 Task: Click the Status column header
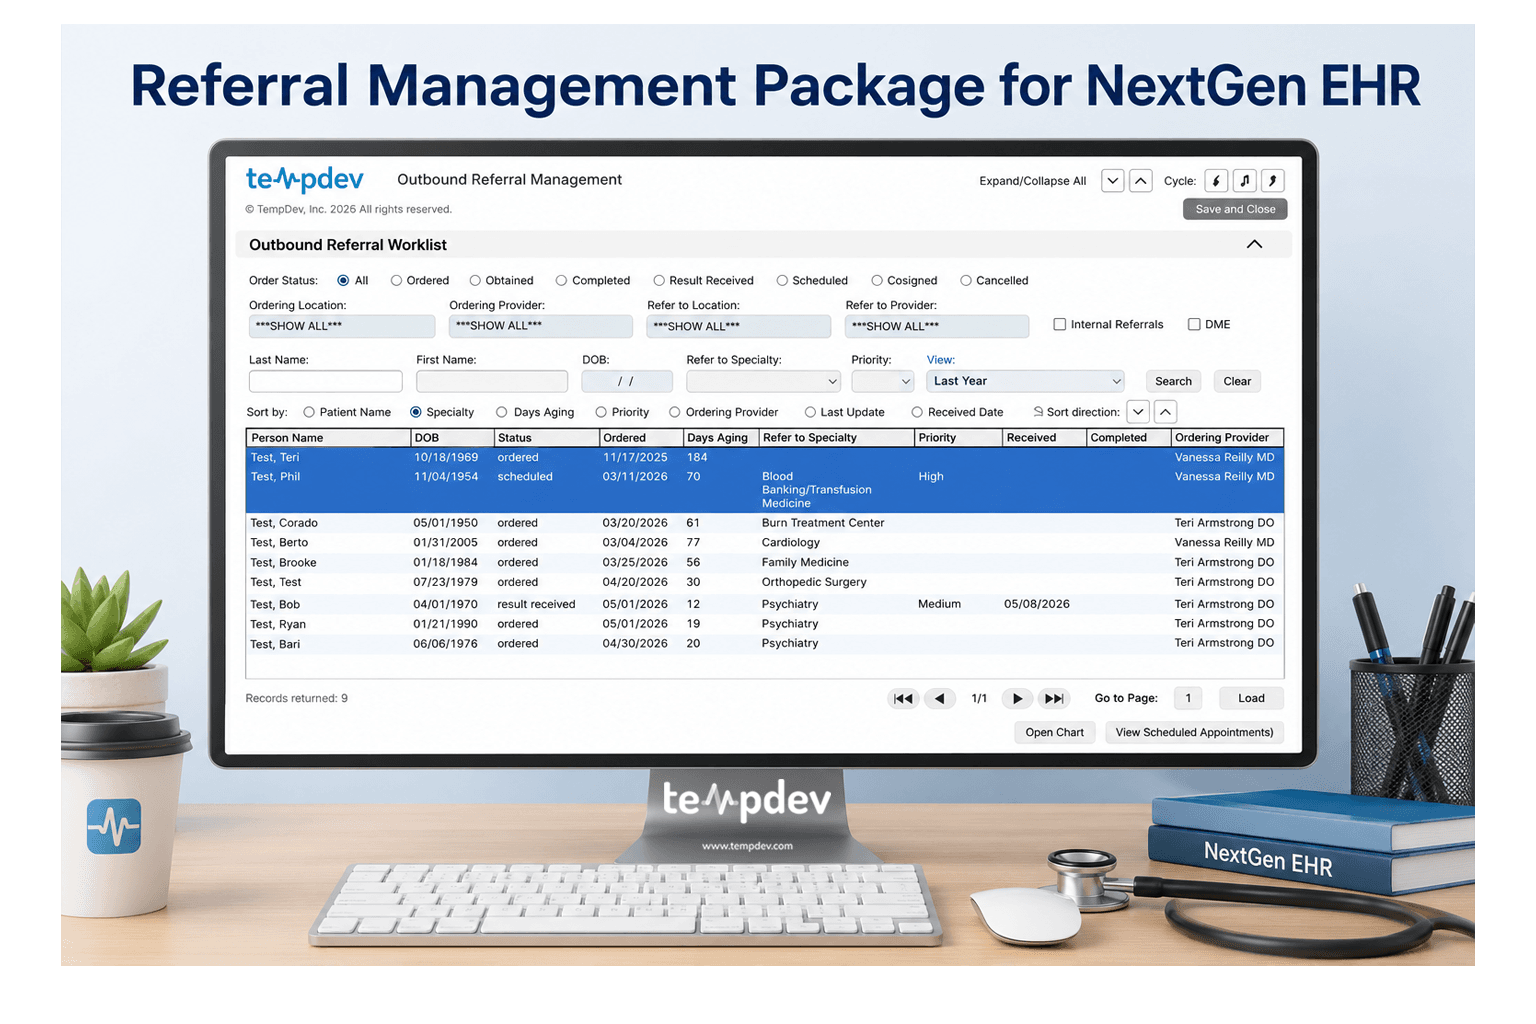547,438
